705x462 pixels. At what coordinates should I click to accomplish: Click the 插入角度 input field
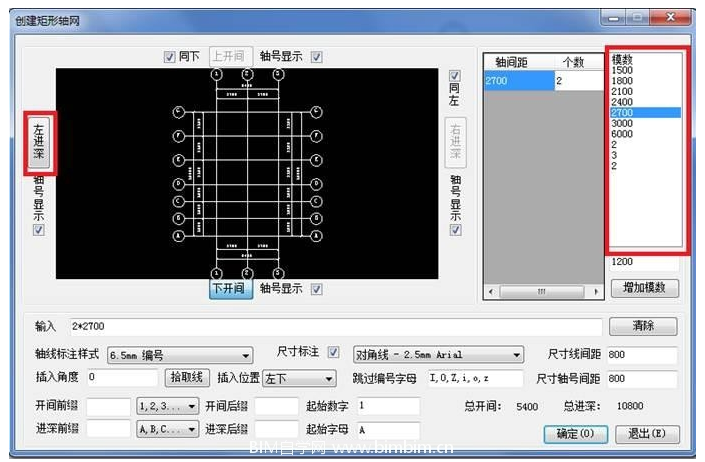pyautogui.click(x=122, y=378)
